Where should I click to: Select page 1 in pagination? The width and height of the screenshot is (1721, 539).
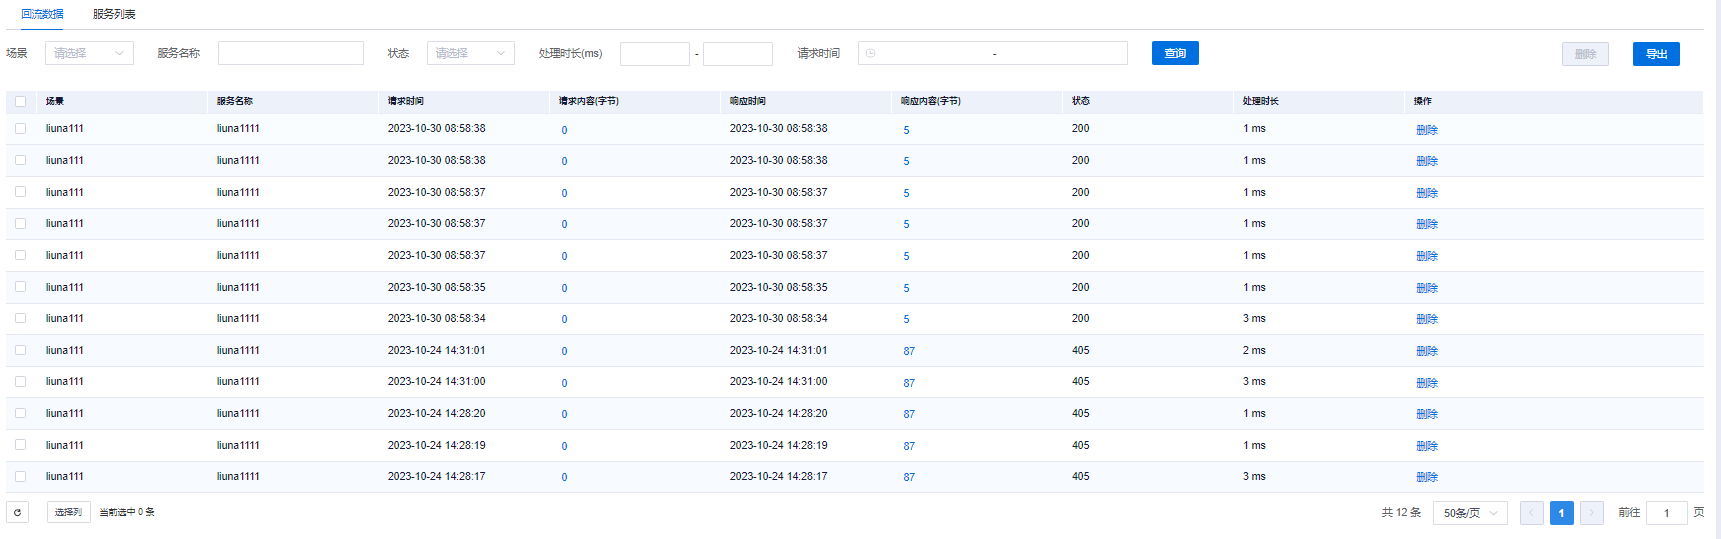coord(1560,513)
